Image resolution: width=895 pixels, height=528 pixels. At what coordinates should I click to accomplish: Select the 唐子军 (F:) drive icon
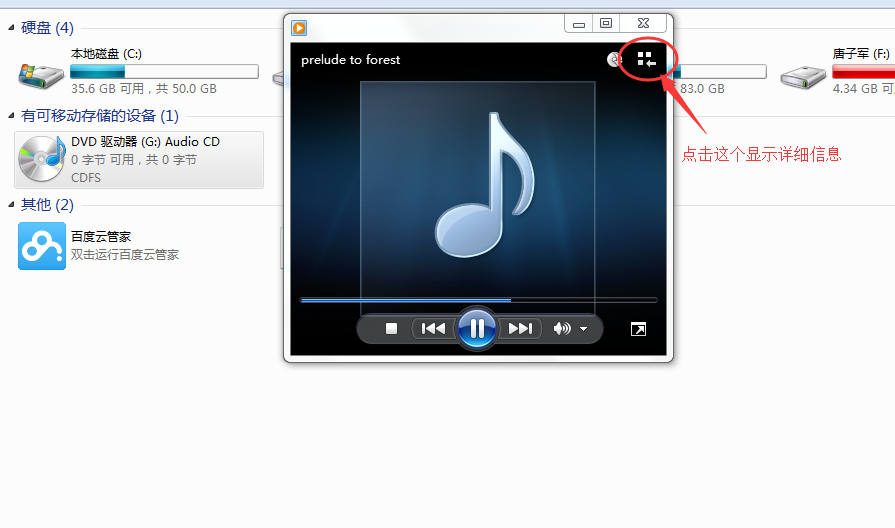tap(803, 77)
